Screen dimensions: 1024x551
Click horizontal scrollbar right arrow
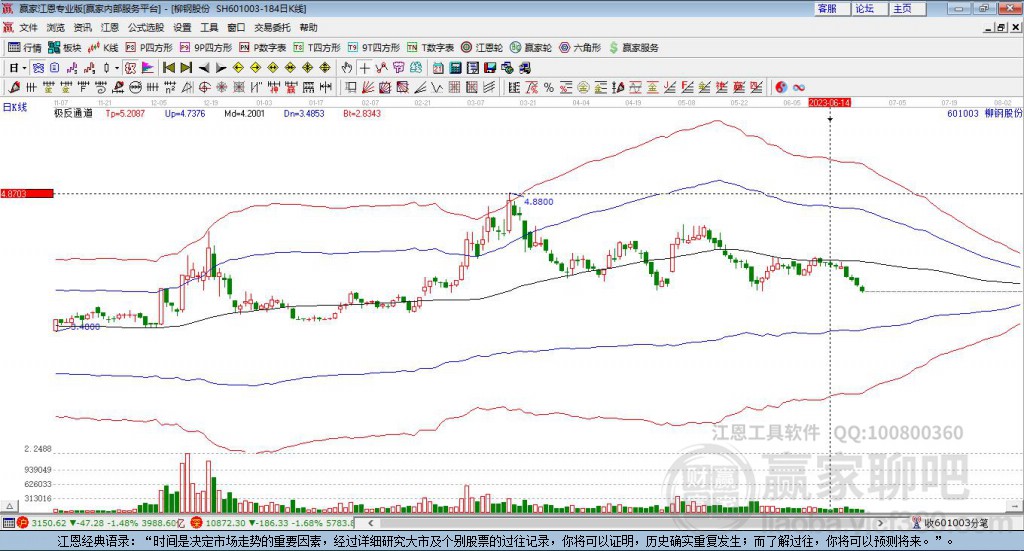tap(880, 523)
